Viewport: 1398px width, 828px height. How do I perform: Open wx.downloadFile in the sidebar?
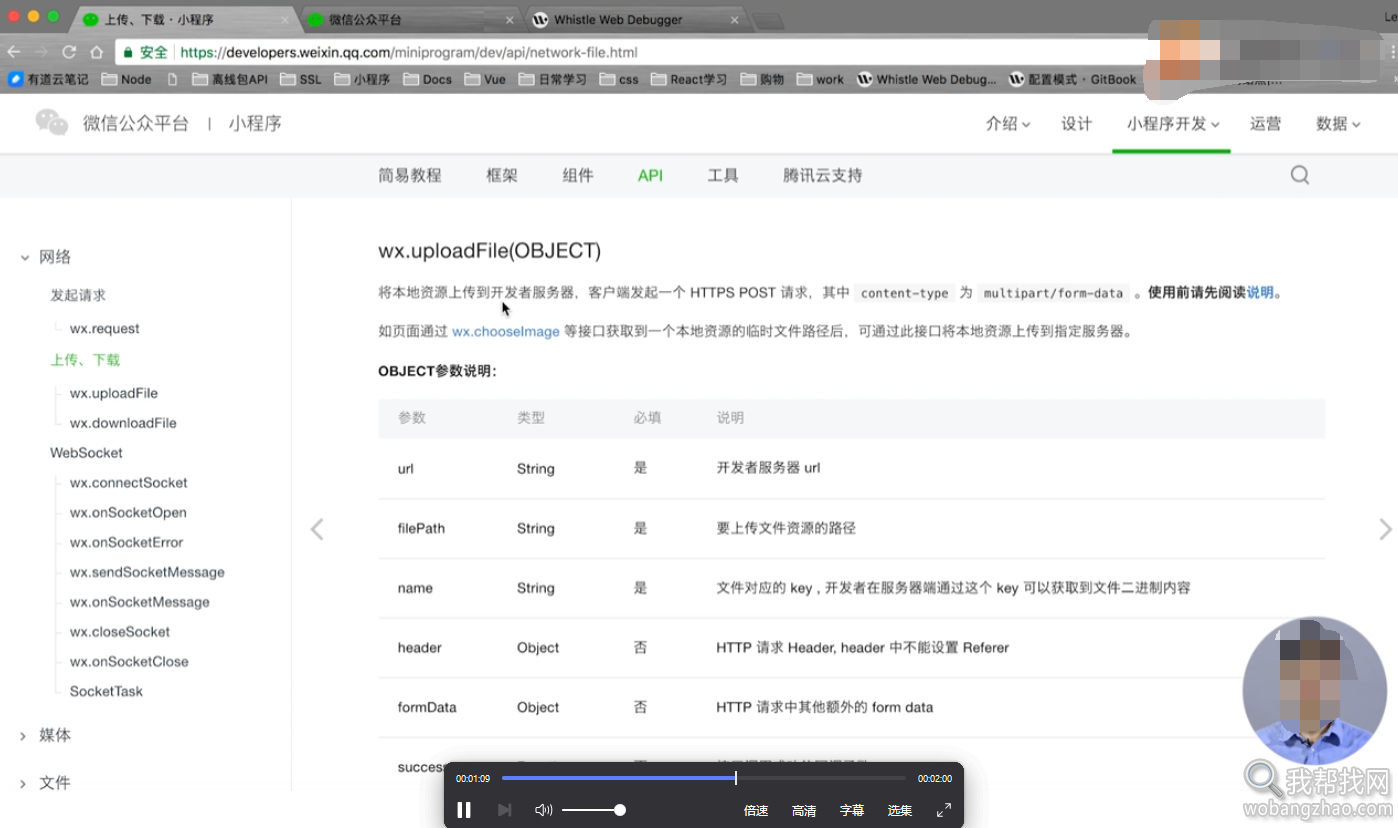123,423
